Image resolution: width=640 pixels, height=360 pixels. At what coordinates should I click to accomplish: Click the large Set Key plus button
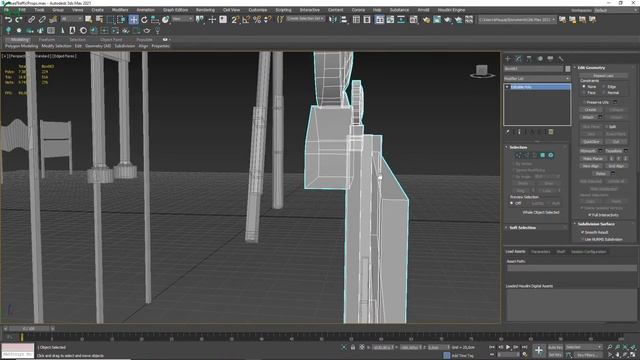click(539, 350)
